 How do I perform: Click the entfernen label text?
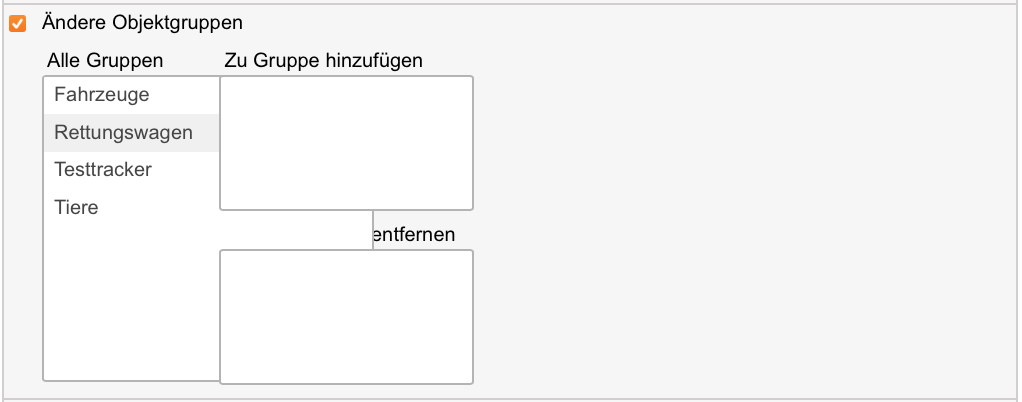pyautogui.click(x=413, y=235)
